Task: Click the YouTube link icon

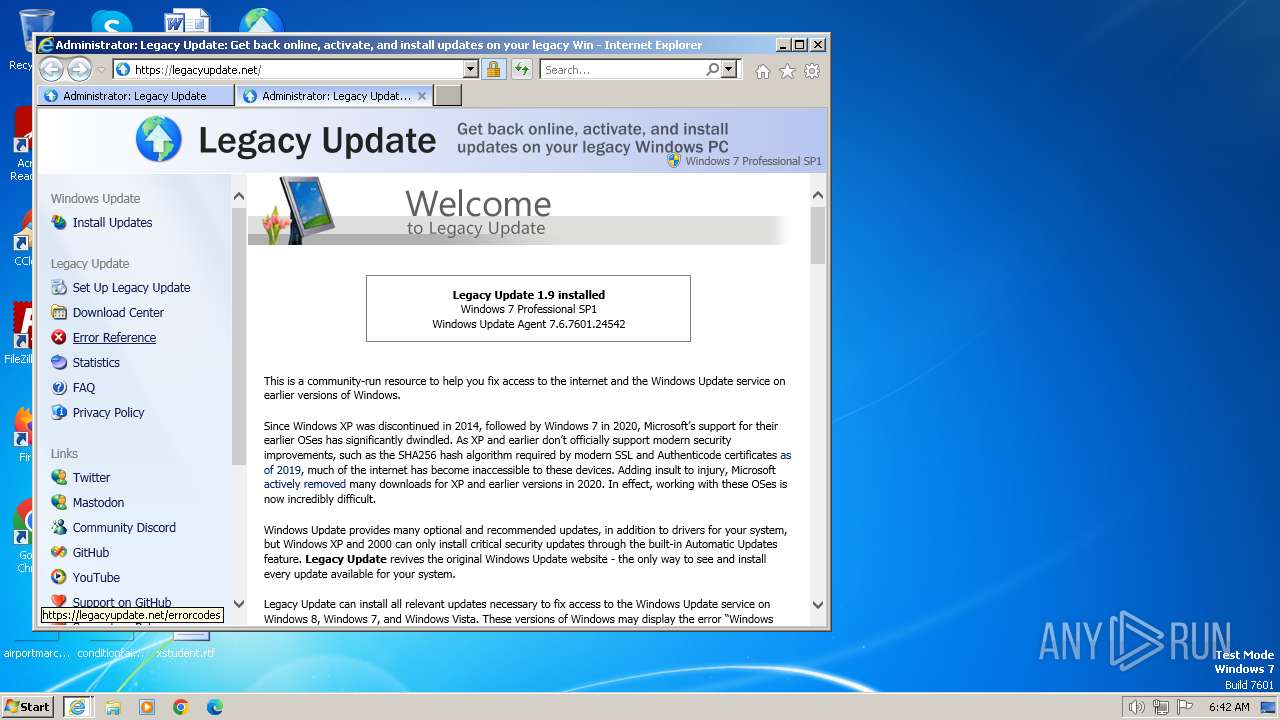Action: coord(59,577)
